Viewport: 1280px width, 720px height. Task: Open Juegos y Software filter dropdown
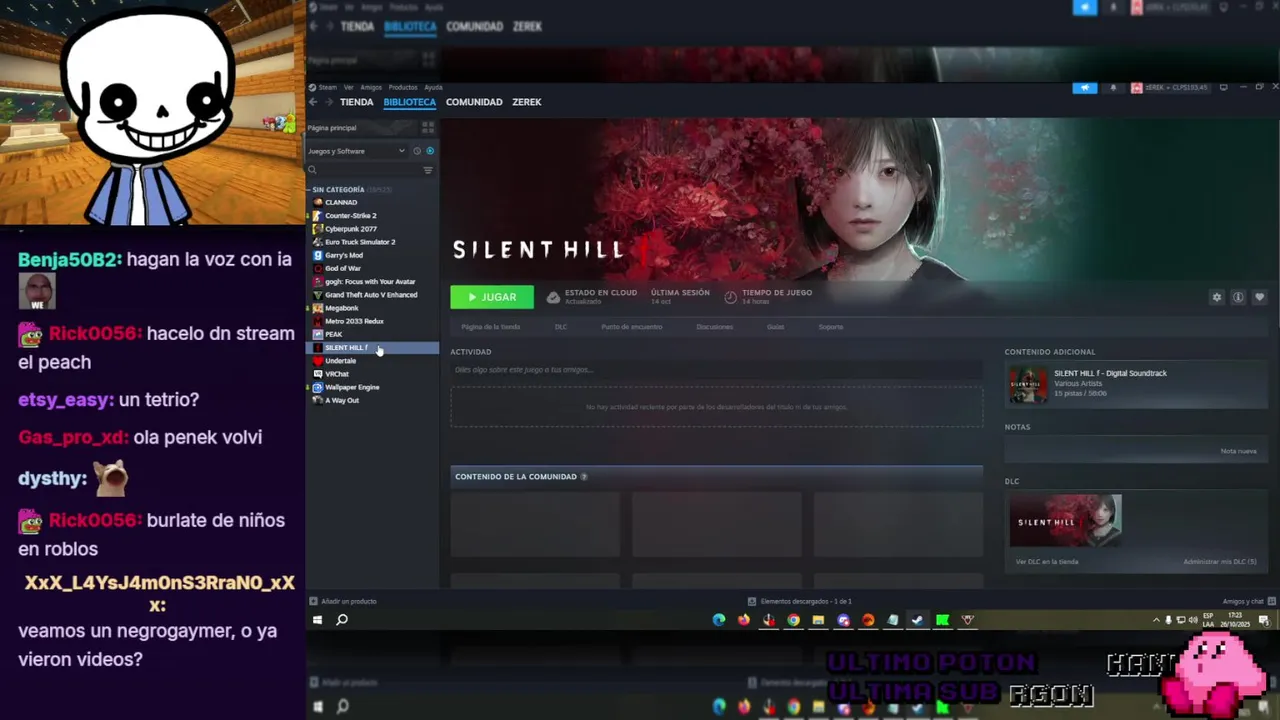(x=357, y=151)
